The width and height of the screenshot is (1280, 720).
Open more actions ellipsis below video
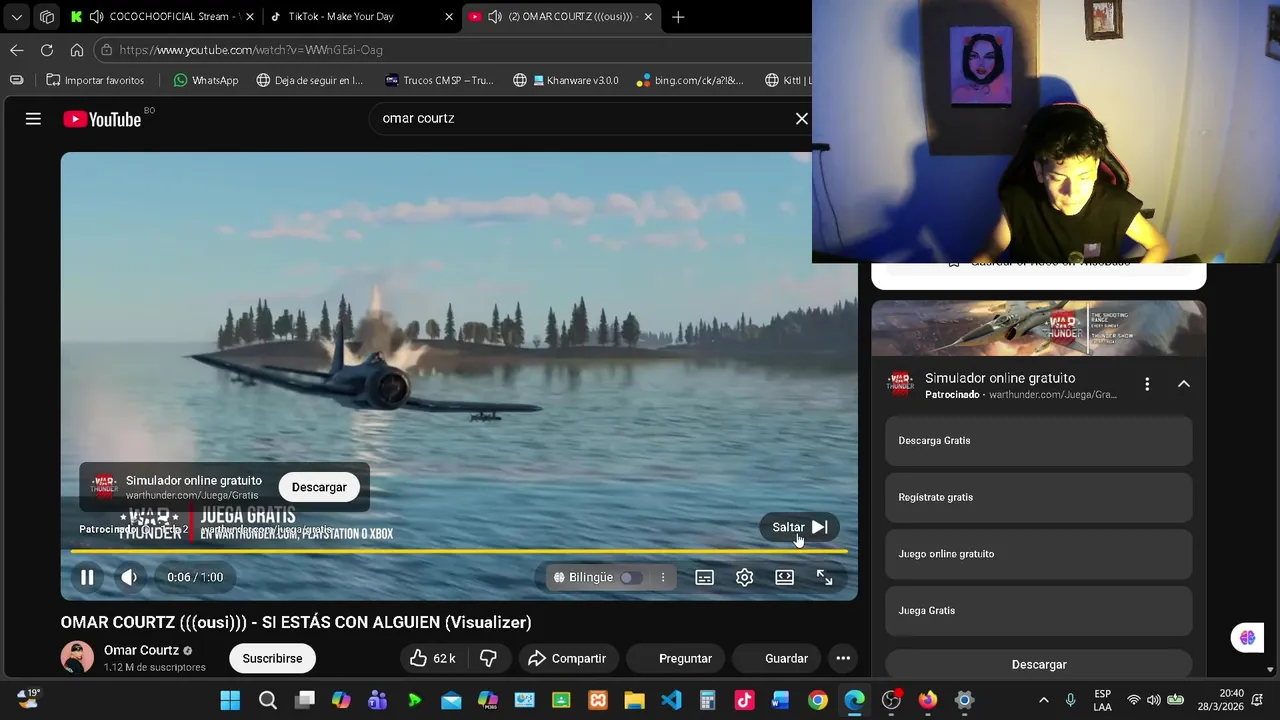click(843, 658)
